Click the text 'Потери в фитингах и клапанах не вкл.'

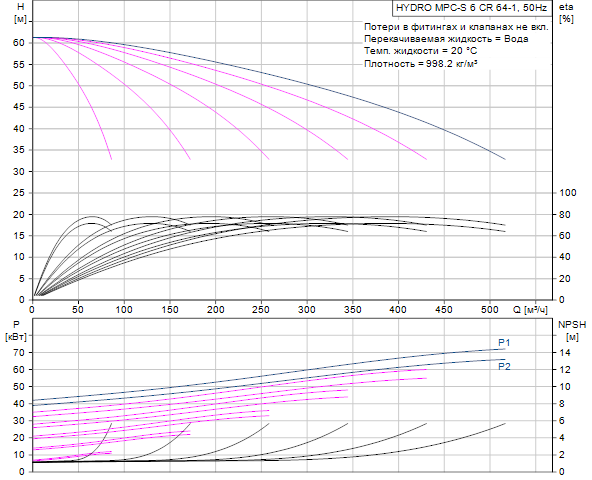click(x=456, y=26)
